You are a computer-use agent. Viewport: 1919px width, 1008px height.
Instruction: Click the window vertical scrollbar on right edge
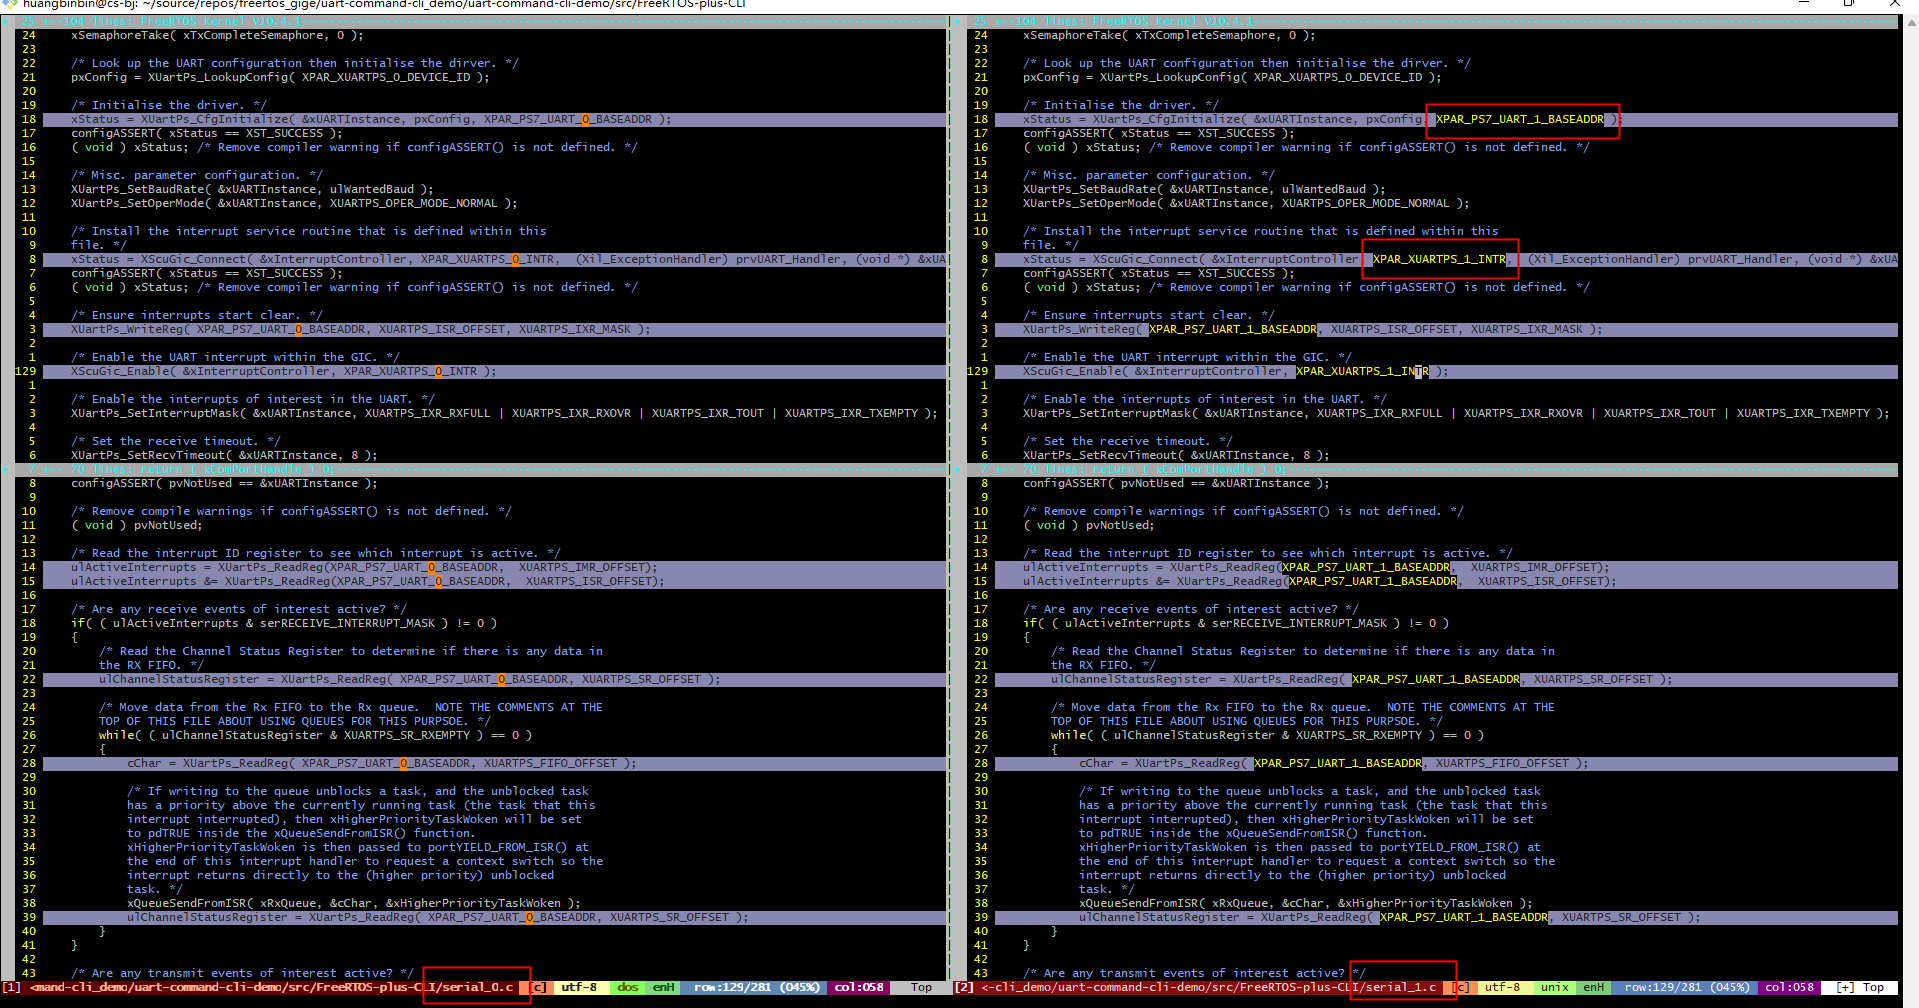point(1909,500)
